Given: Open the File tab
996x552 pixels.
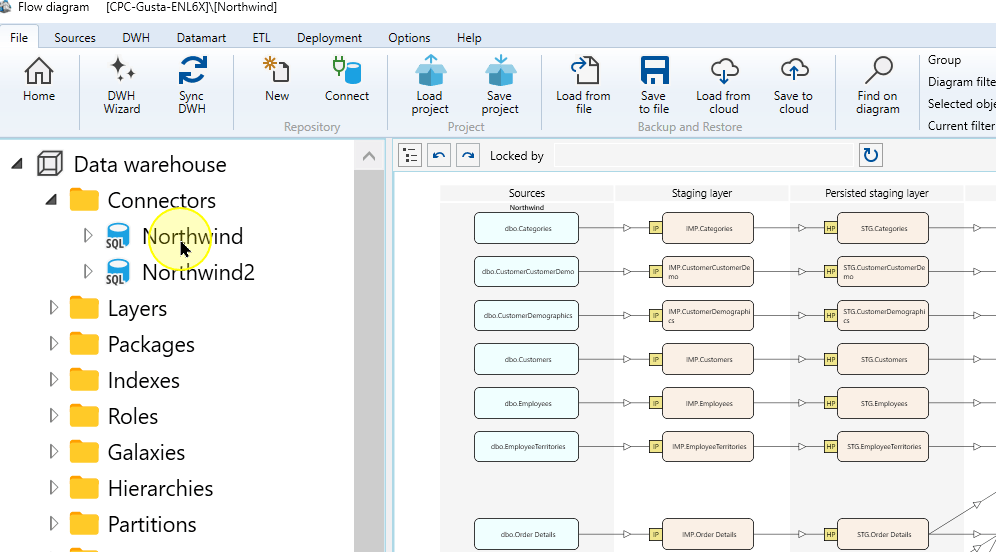Looking at the screenshot, I should click(x=19, y=37).
